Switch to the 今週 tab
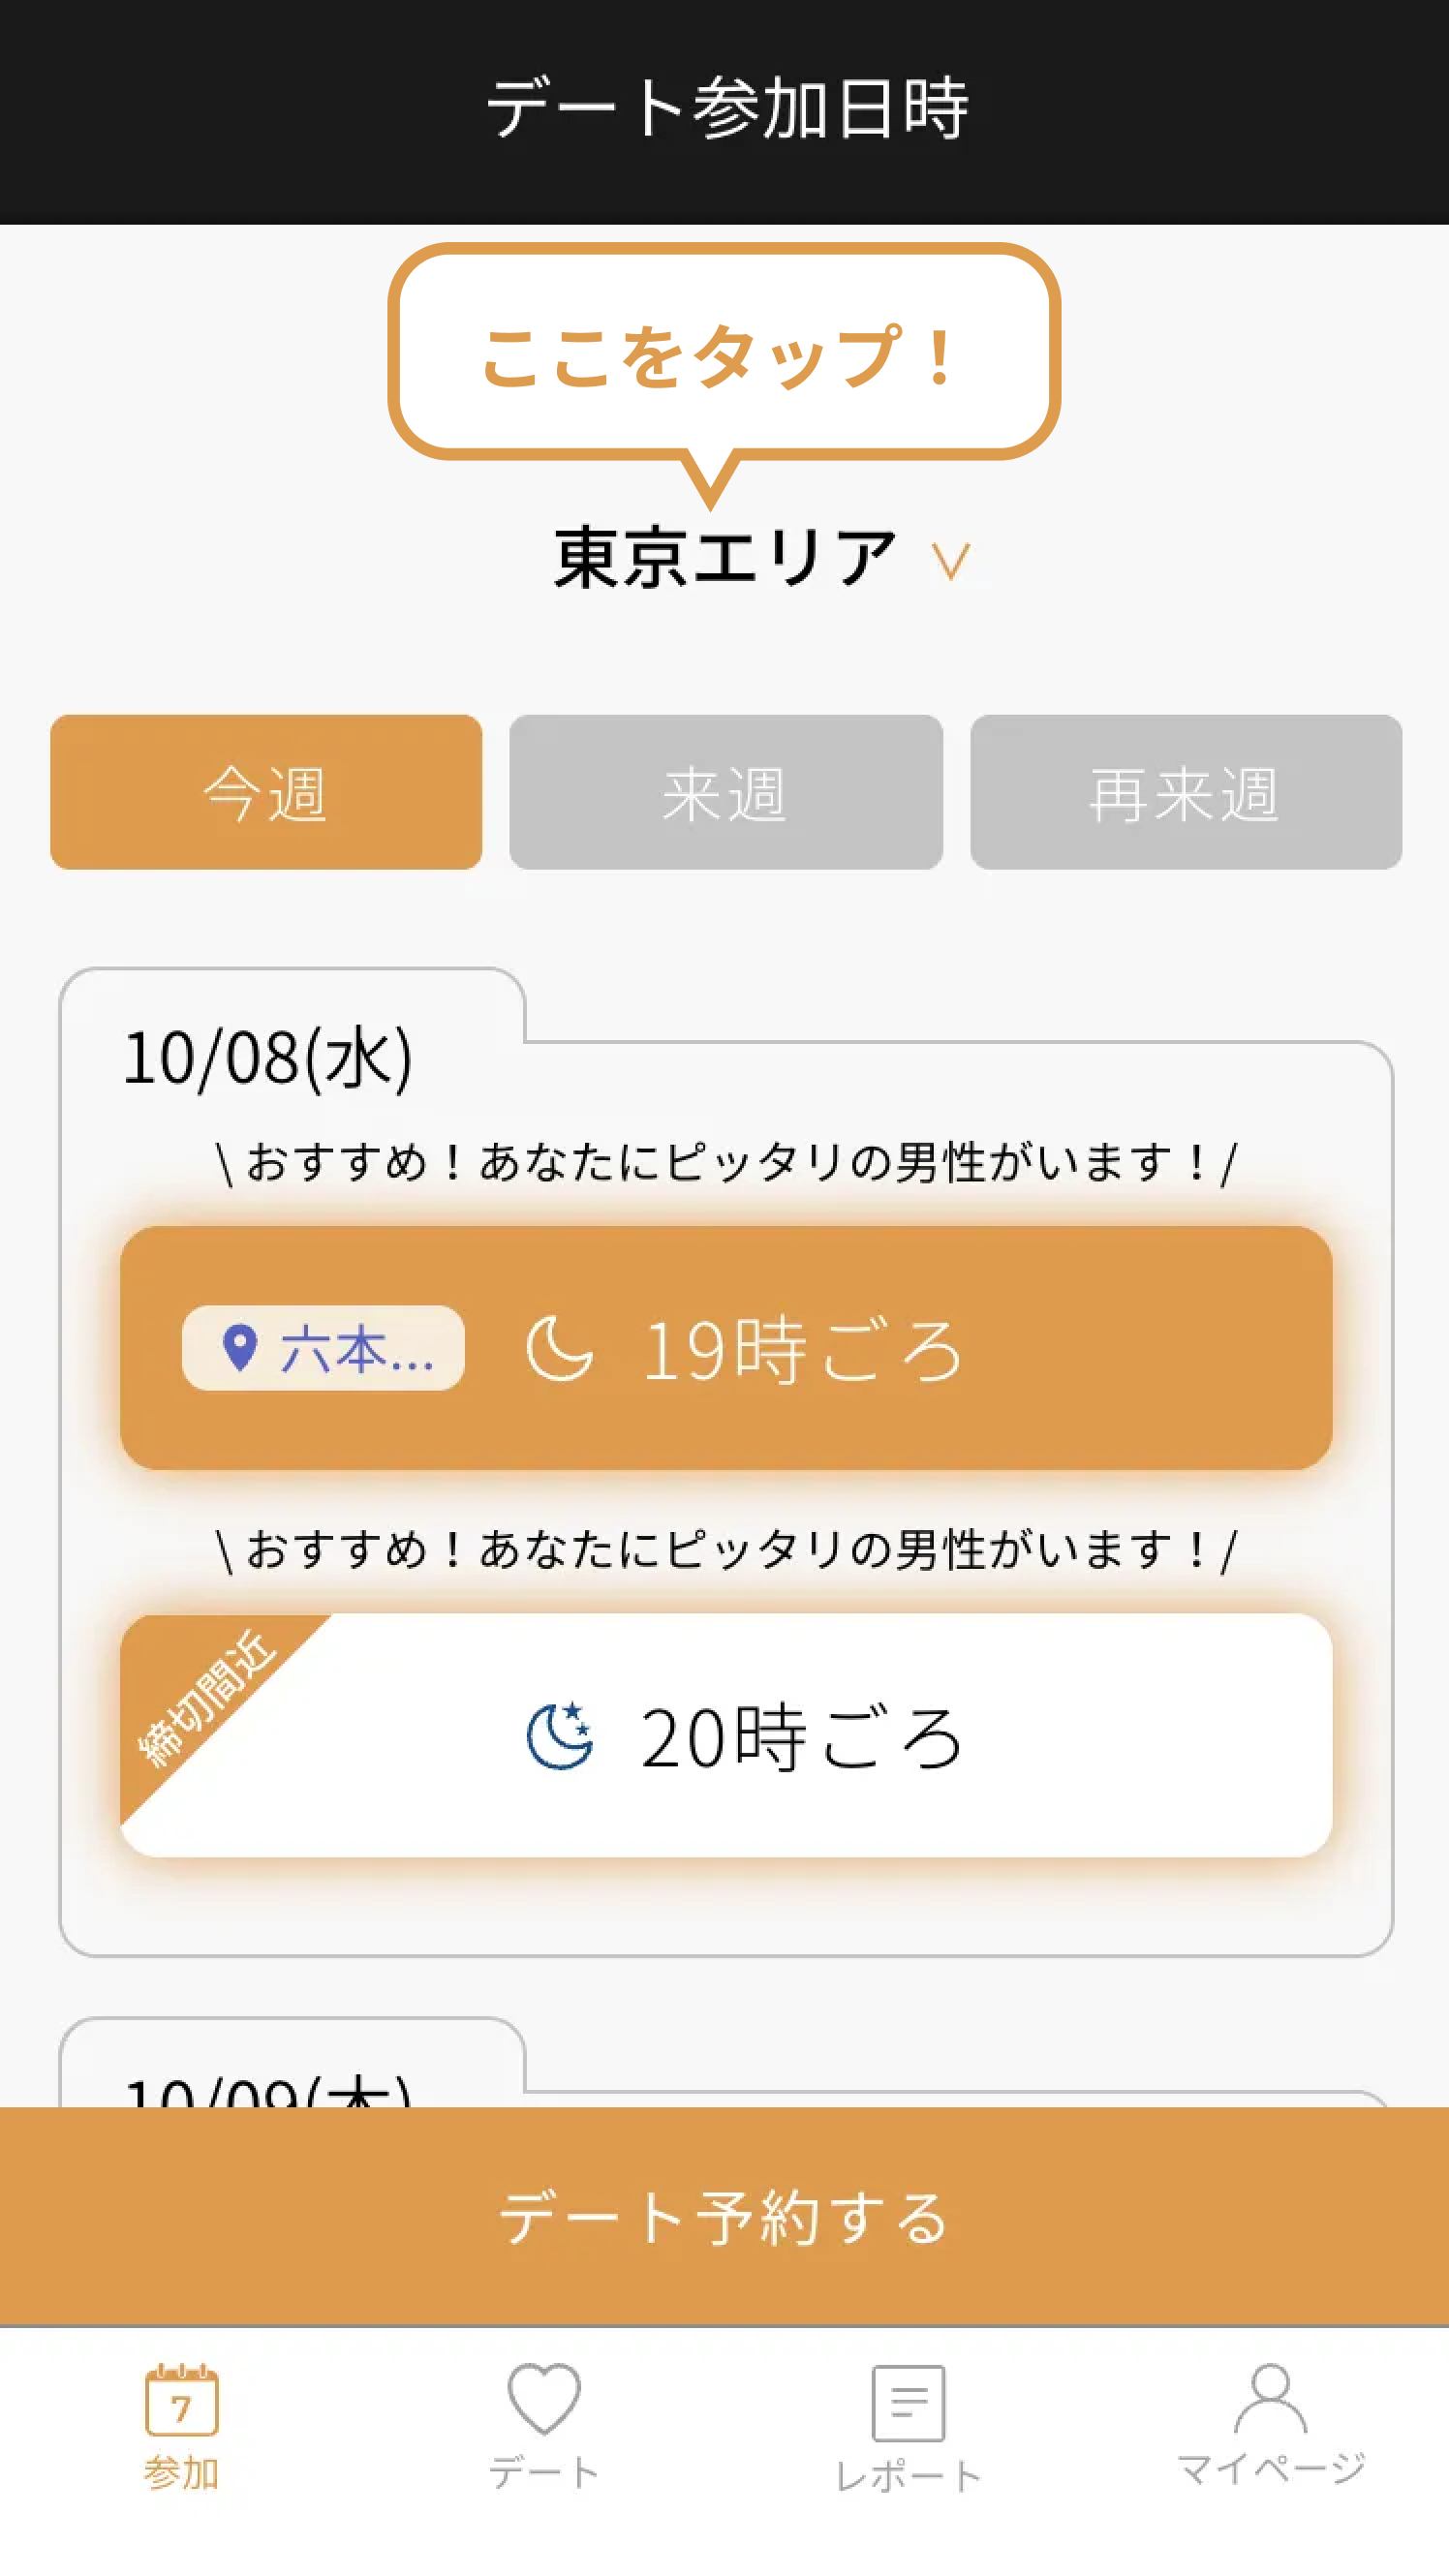 [x=266, y=792]
